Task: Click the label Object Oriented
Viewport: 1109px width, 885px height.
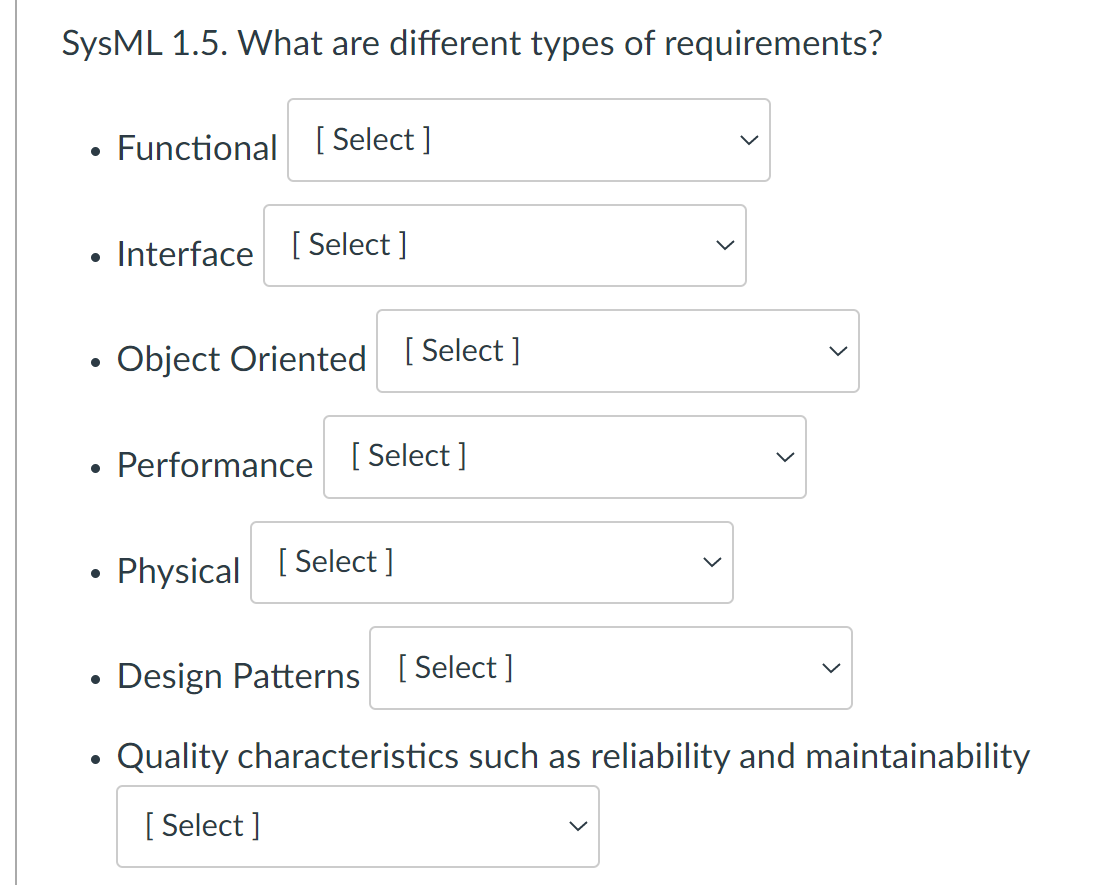Action: coord(240,359)
